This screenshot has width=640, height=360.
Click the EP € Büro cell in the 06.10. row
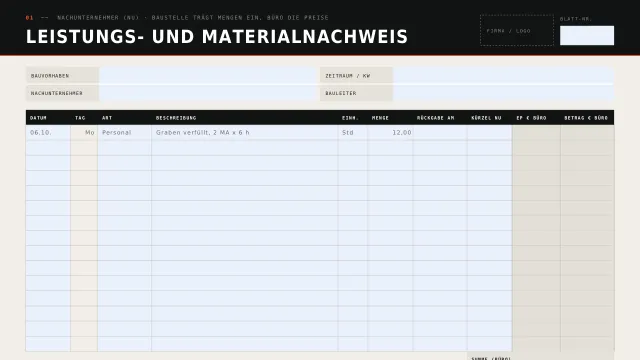pos(536,133)
